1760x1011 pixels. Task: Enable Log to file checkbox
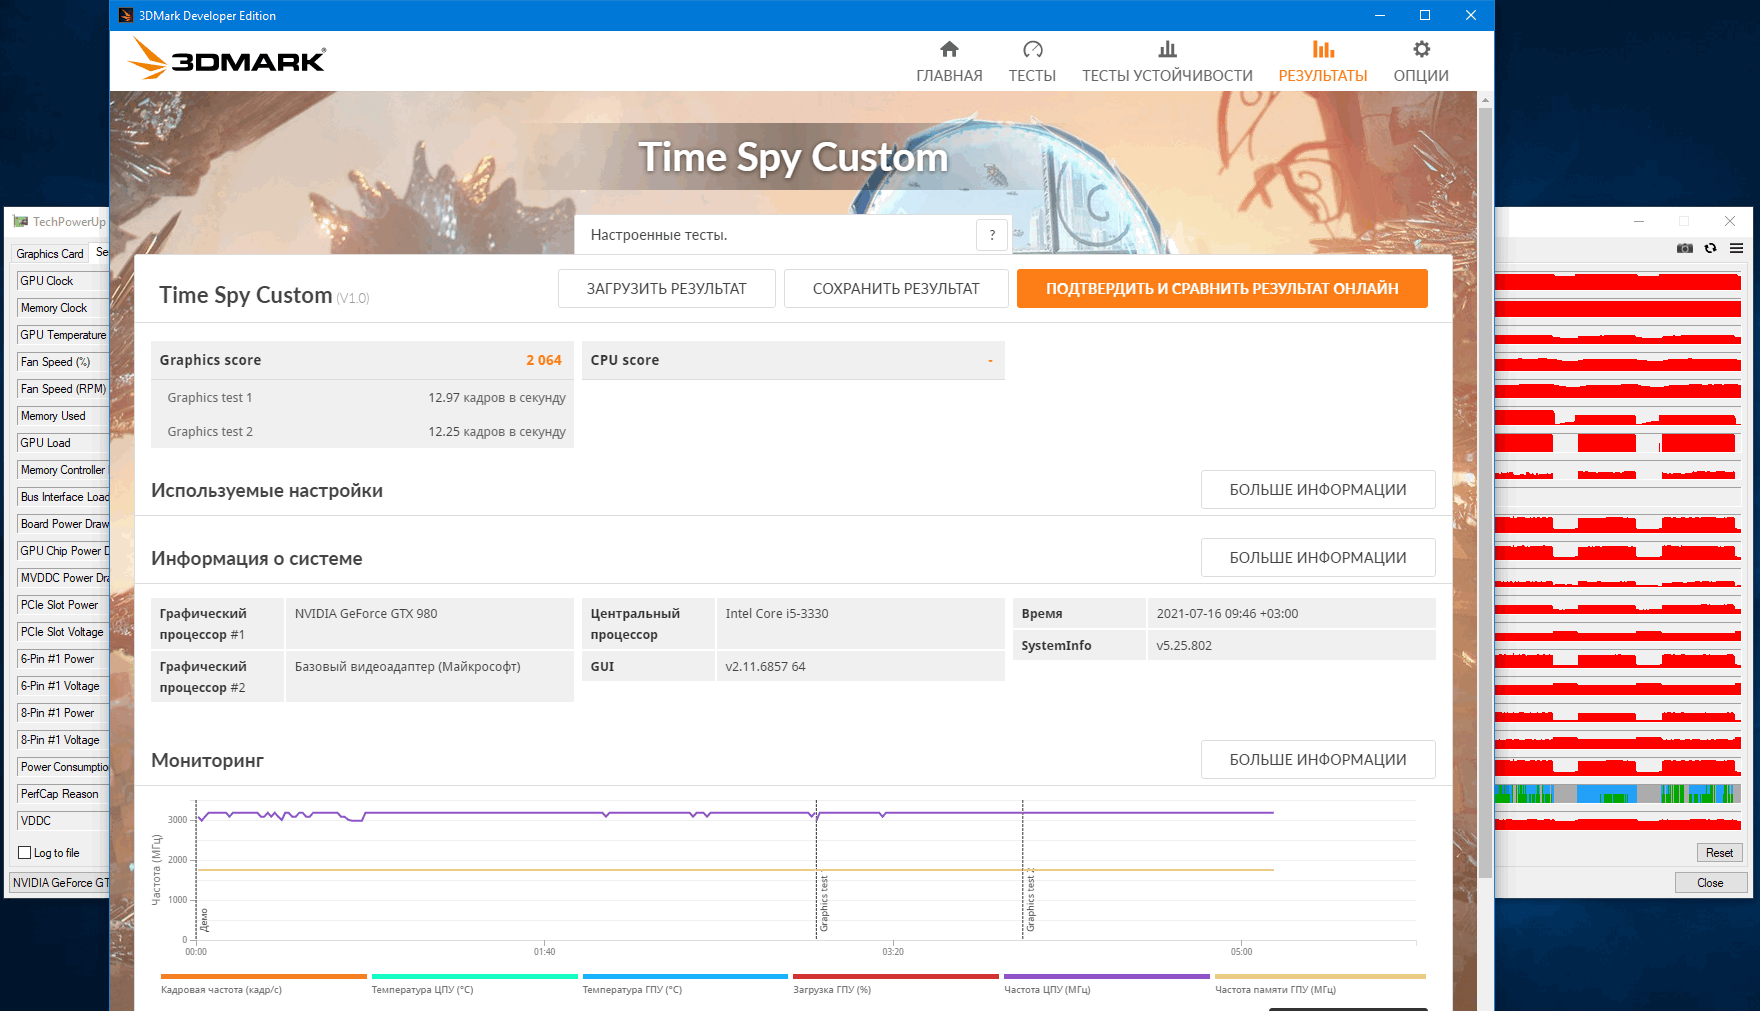point(25,853)
